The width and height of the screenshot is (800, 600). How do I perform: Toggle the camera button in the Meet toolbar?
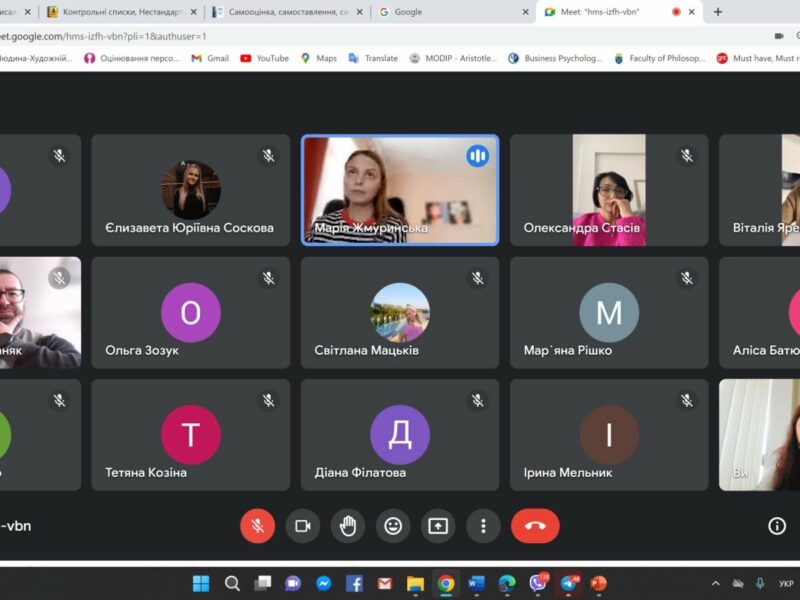[x=302, y=526]
